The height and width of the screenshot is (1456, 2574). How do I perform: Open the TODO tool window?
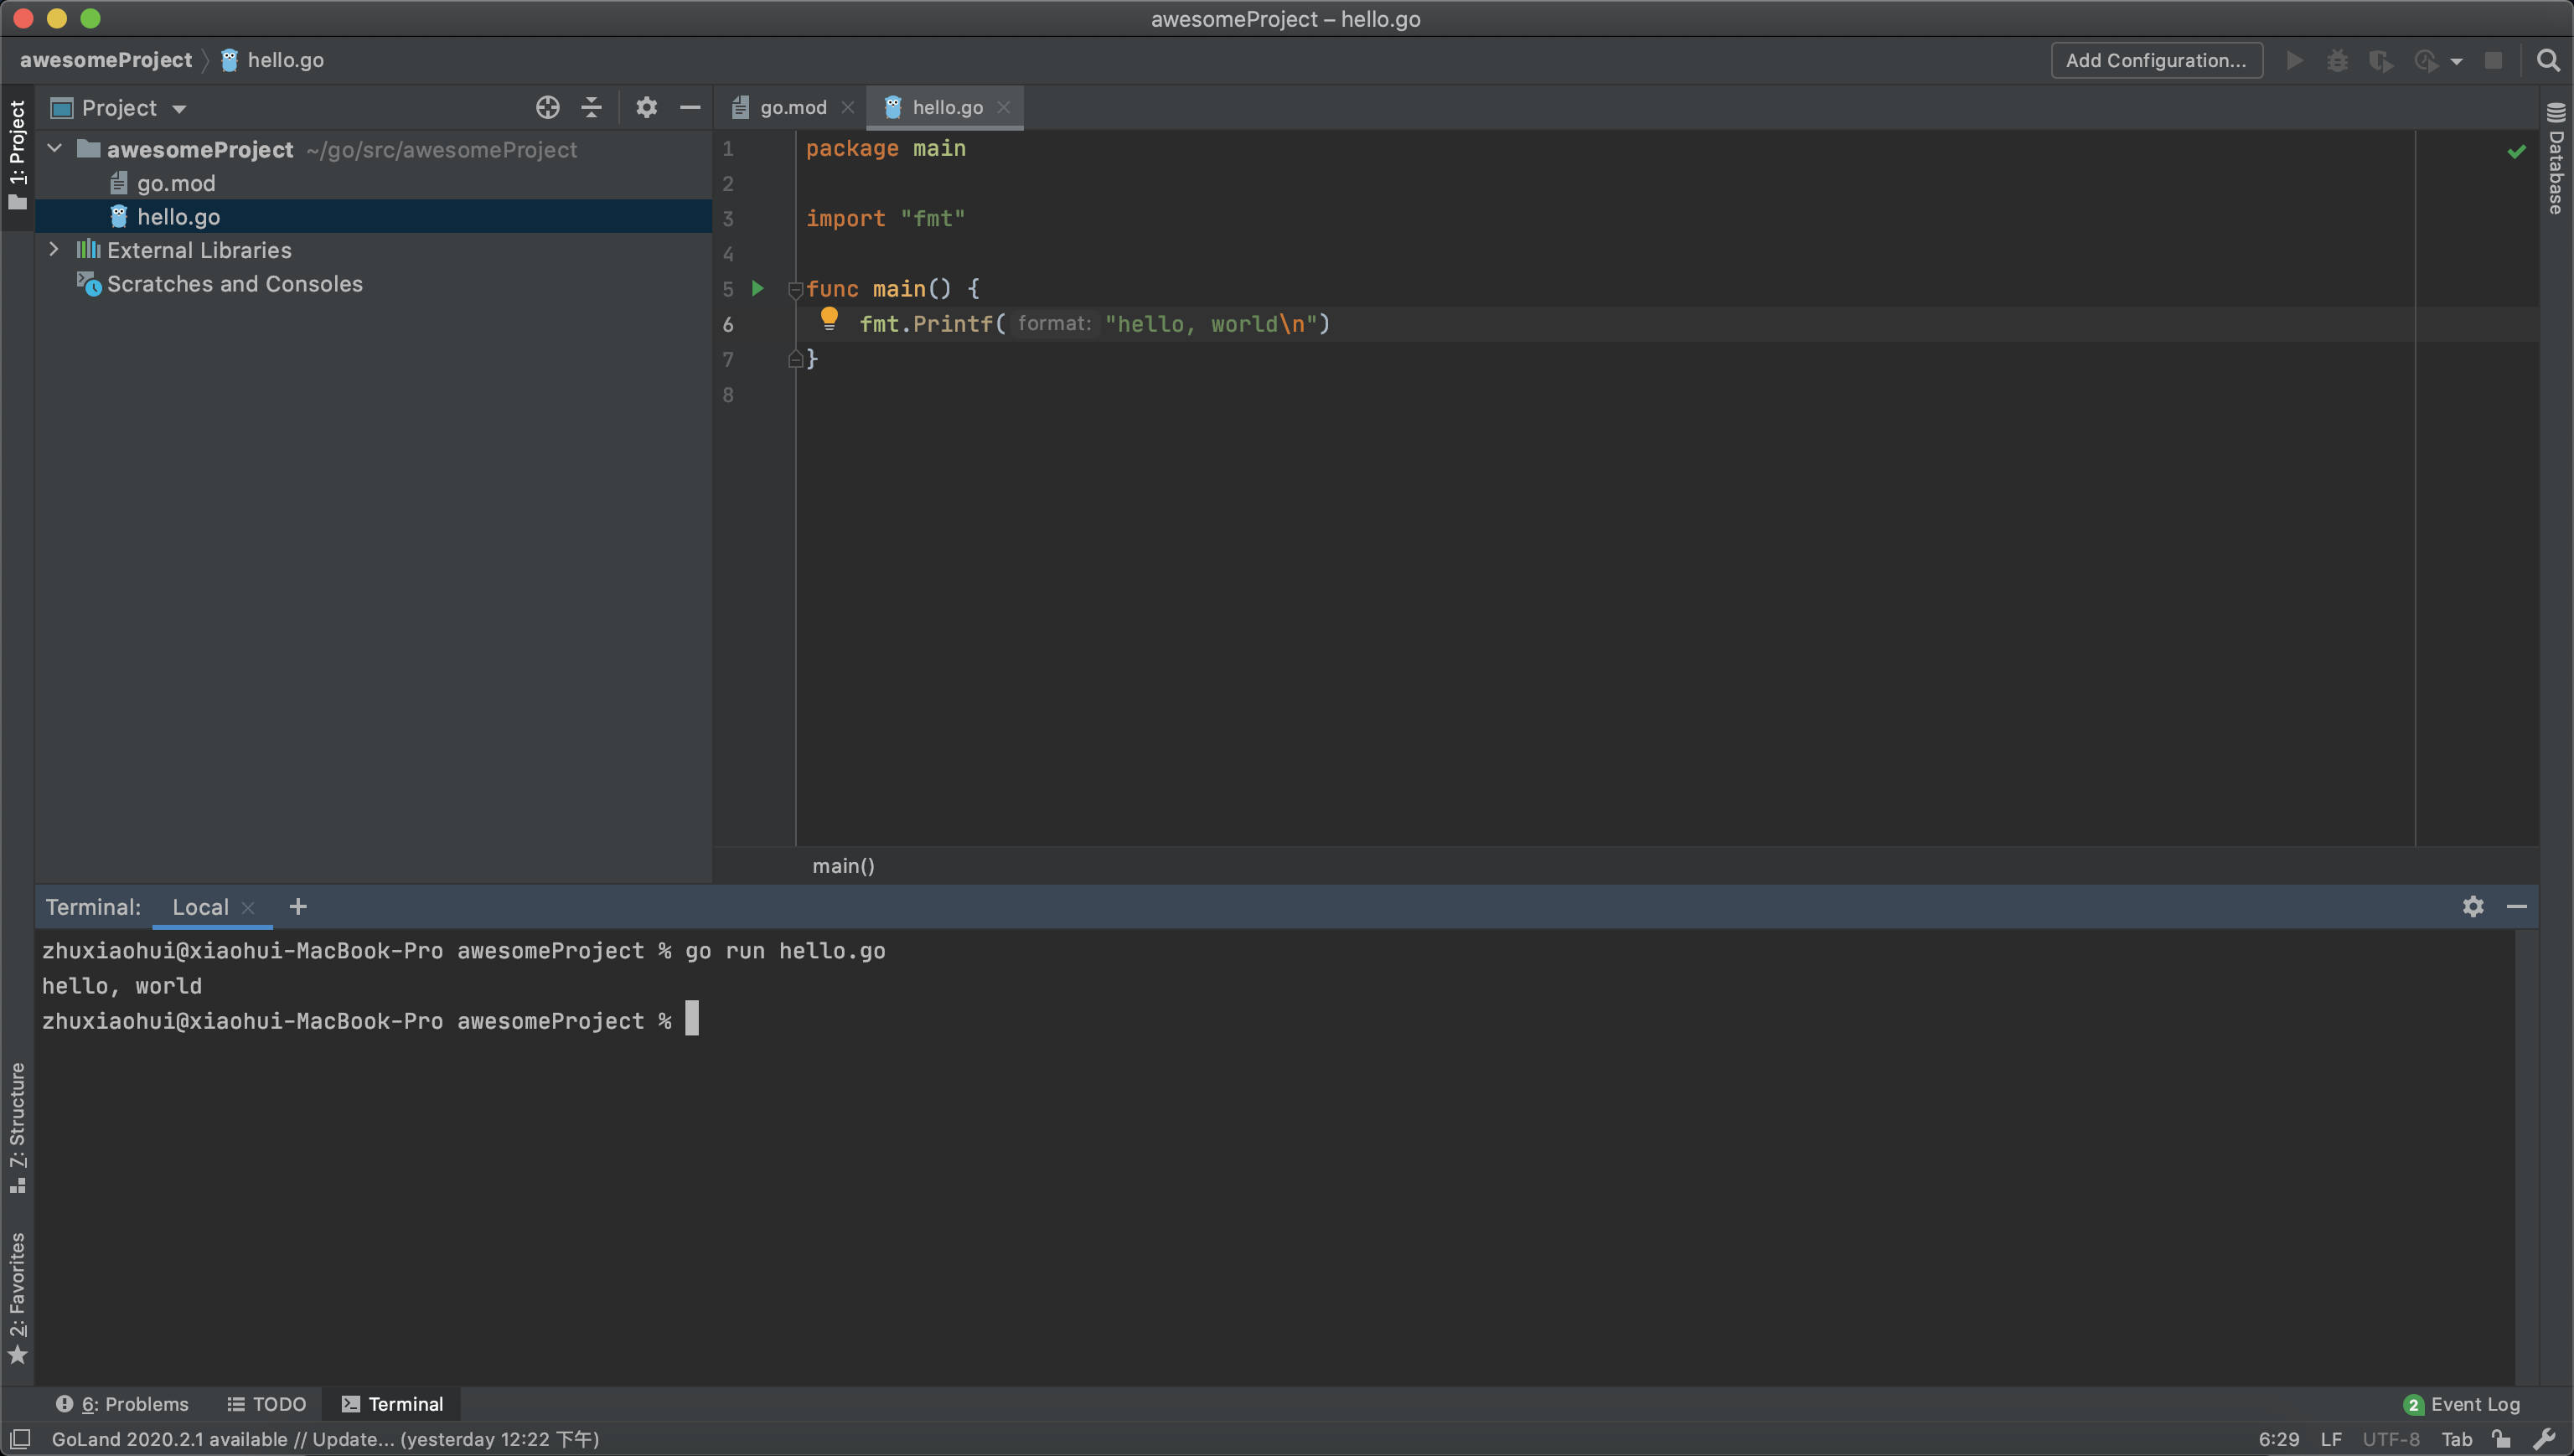tap(265, 1403)
